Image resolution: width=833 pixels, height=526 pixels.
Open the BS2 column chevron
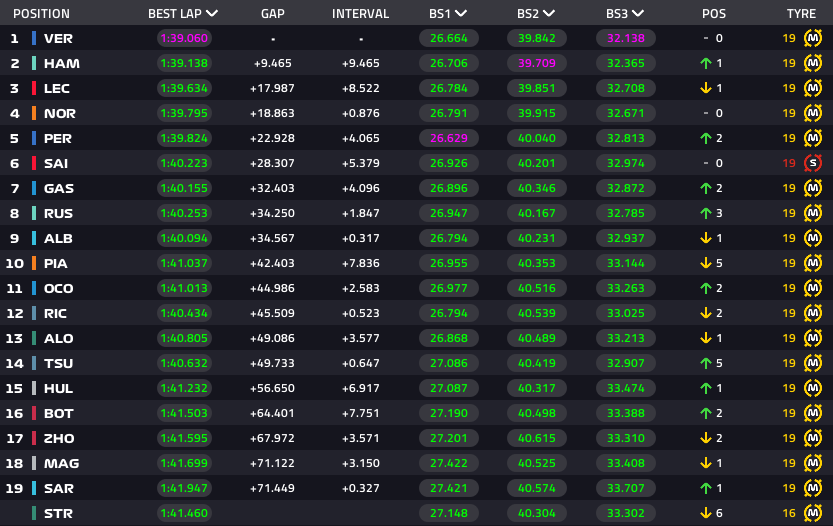click(x=549, y=13)
